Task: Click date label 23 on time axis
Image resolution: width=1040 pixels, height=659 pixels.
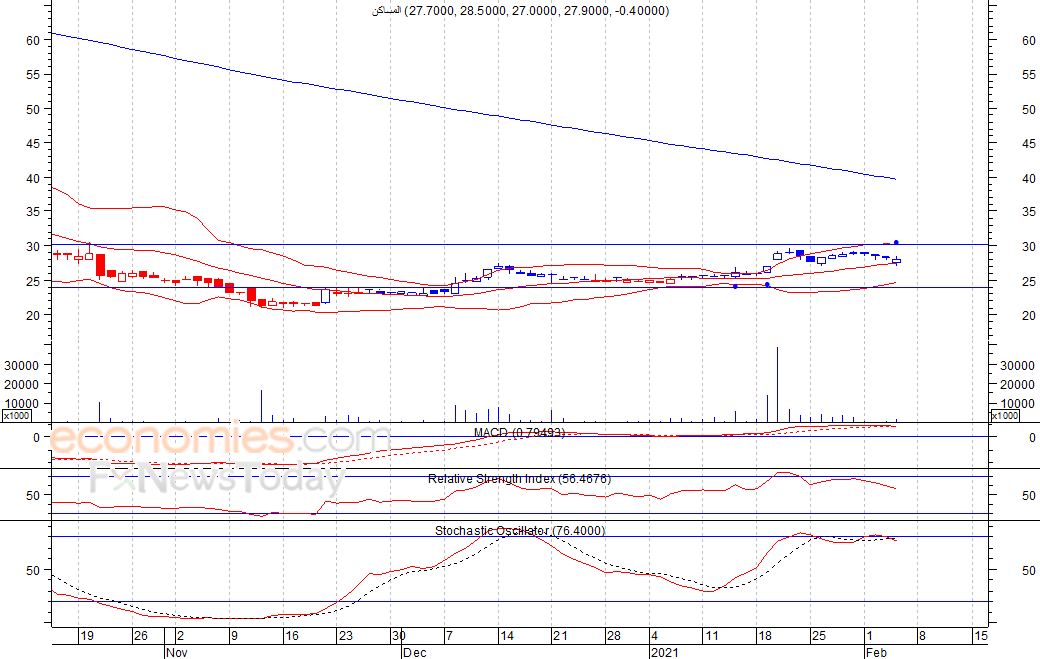Action: 346,636
